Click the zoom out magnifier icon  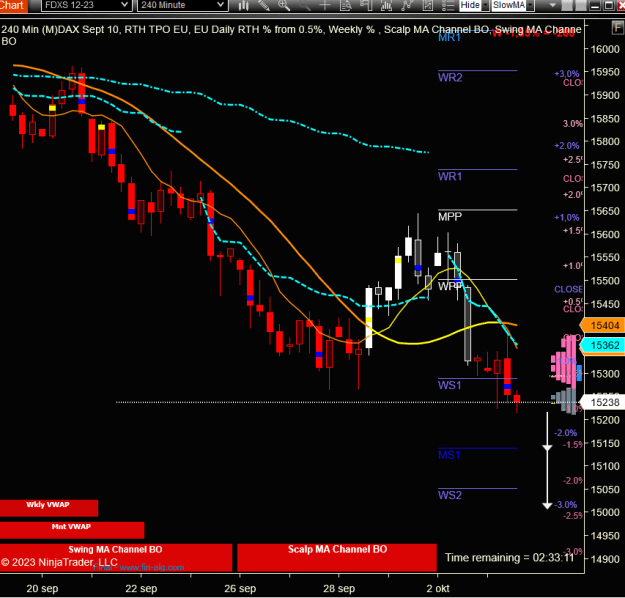305,5
